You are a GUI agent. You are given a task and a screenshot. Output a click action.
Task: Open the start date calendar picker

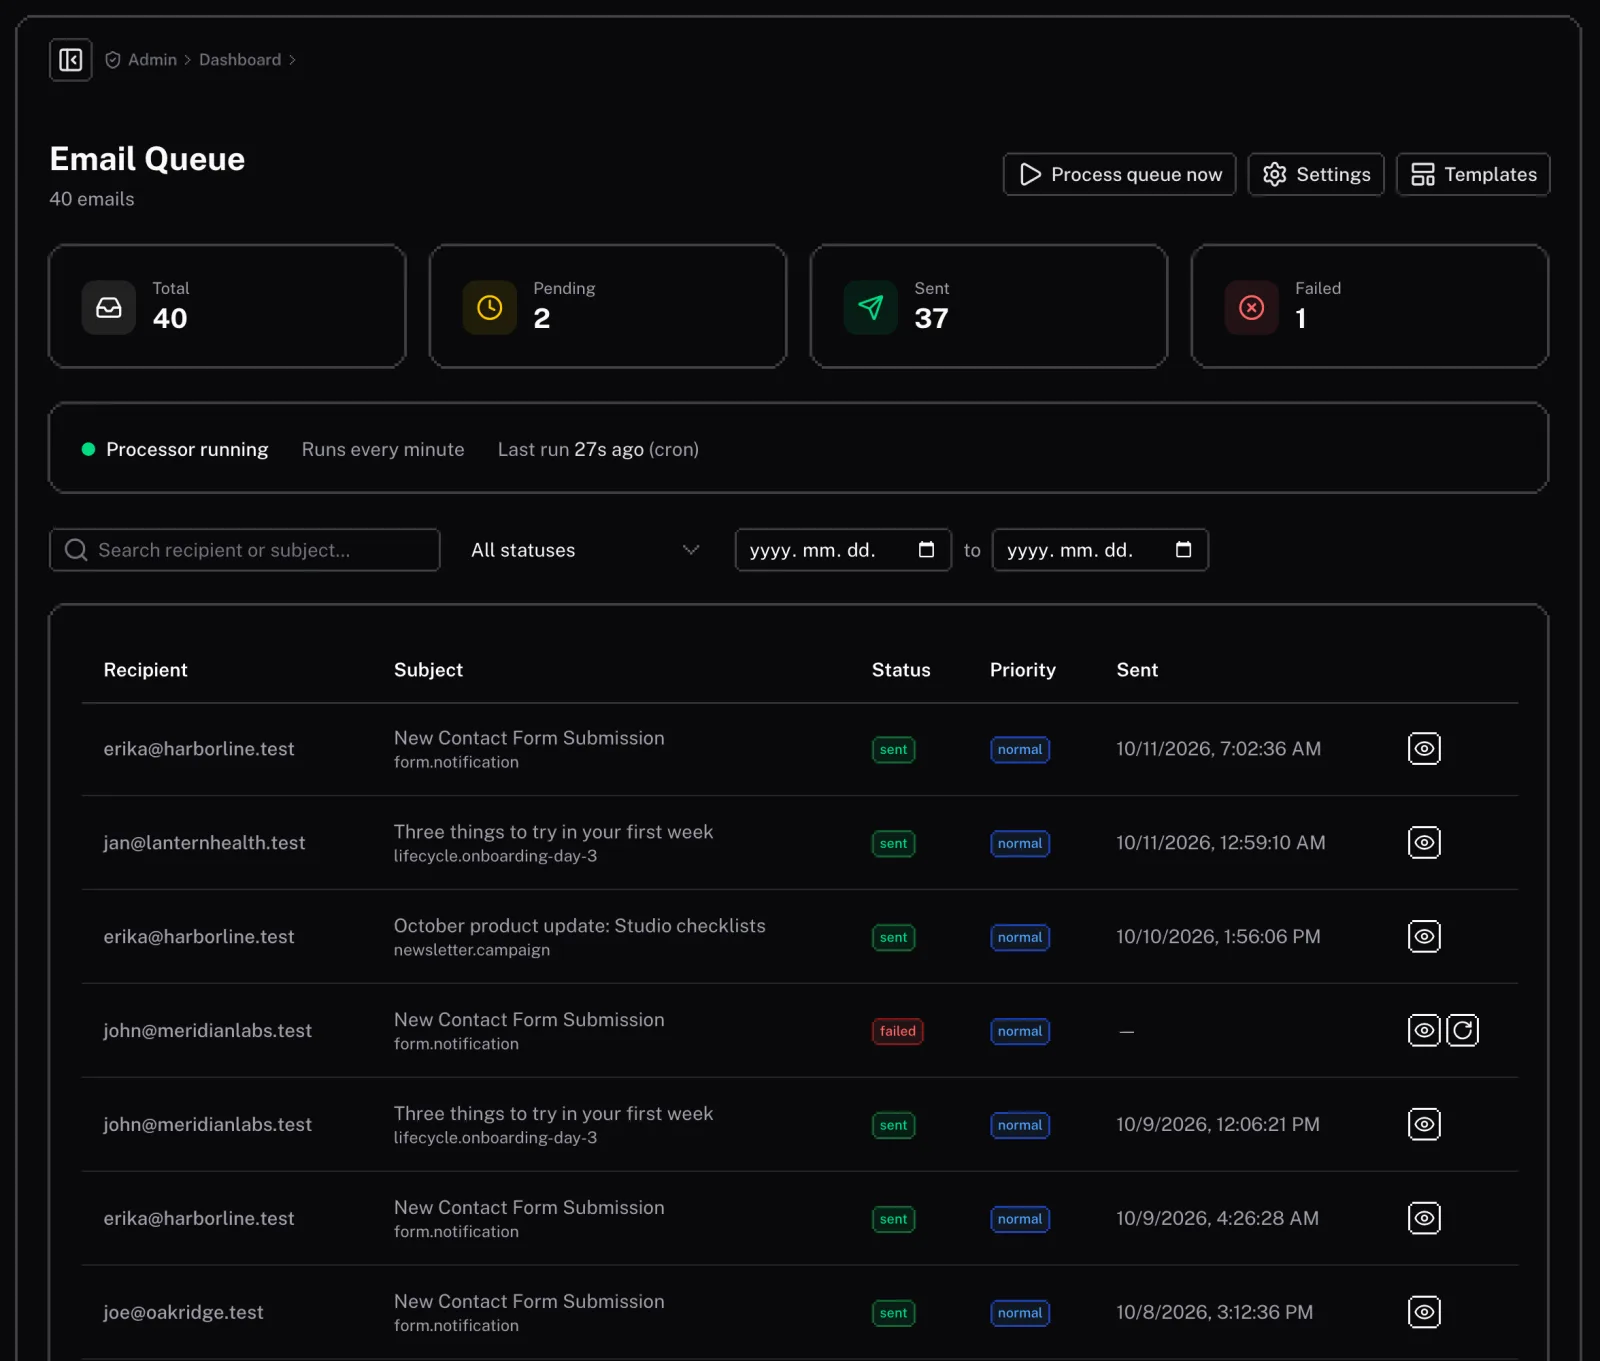pos(926,550)
